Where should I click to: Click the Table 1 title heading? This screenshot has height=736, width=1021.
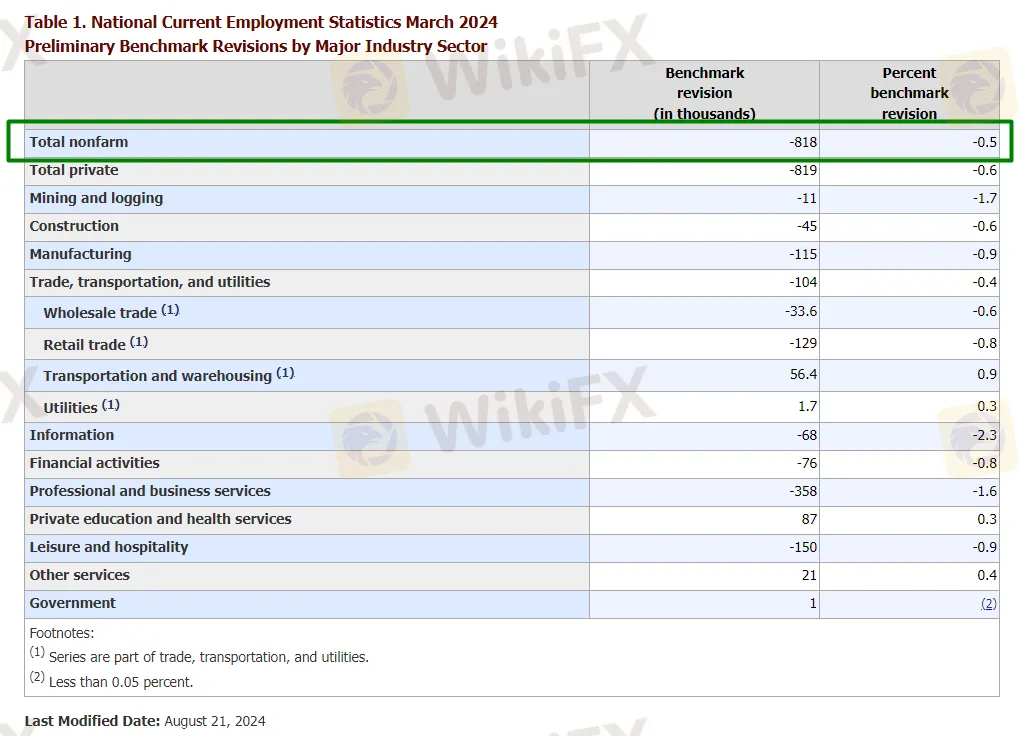coord(261,22)
